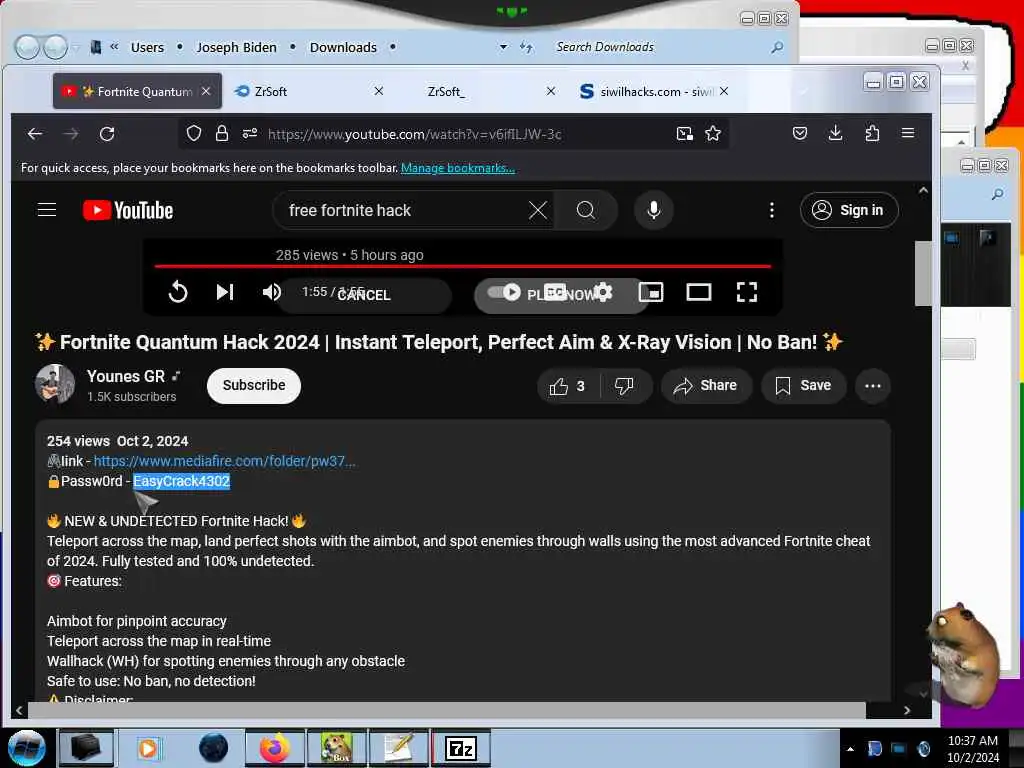Run YouTube search with magnifier button

click(x=586, y=210)
